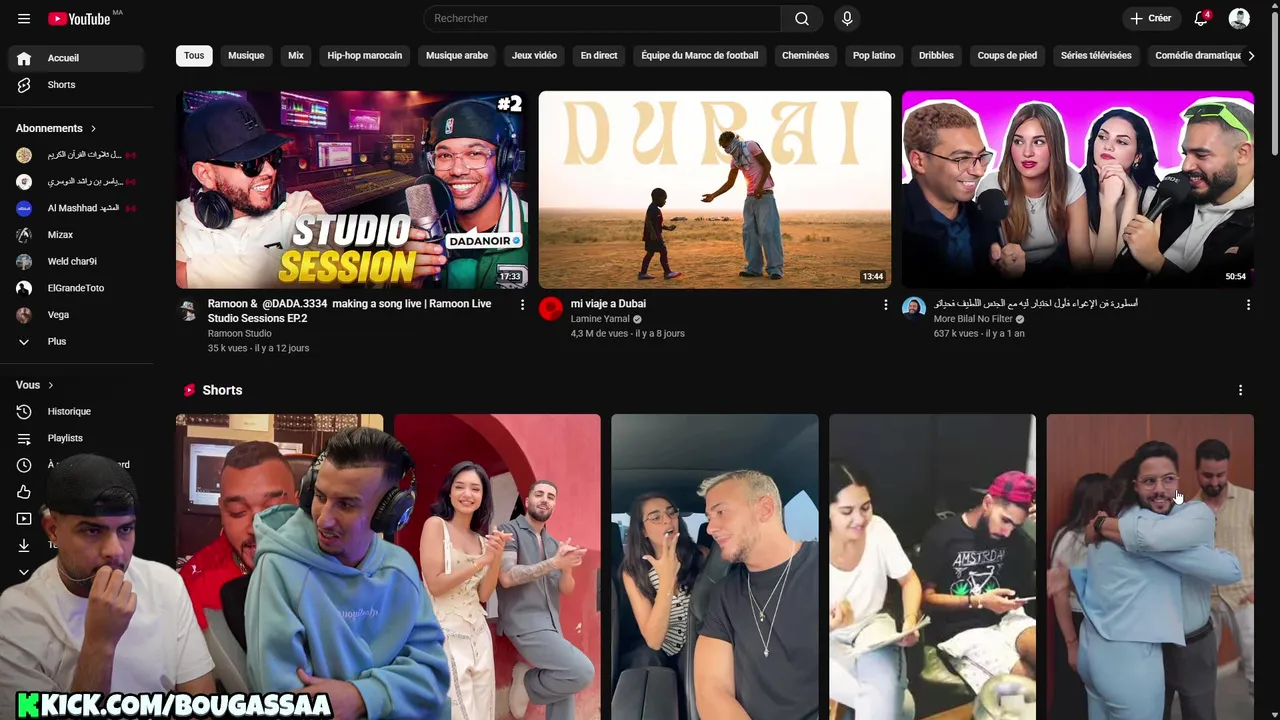Open the Lamine Yamal channel name

600,319
